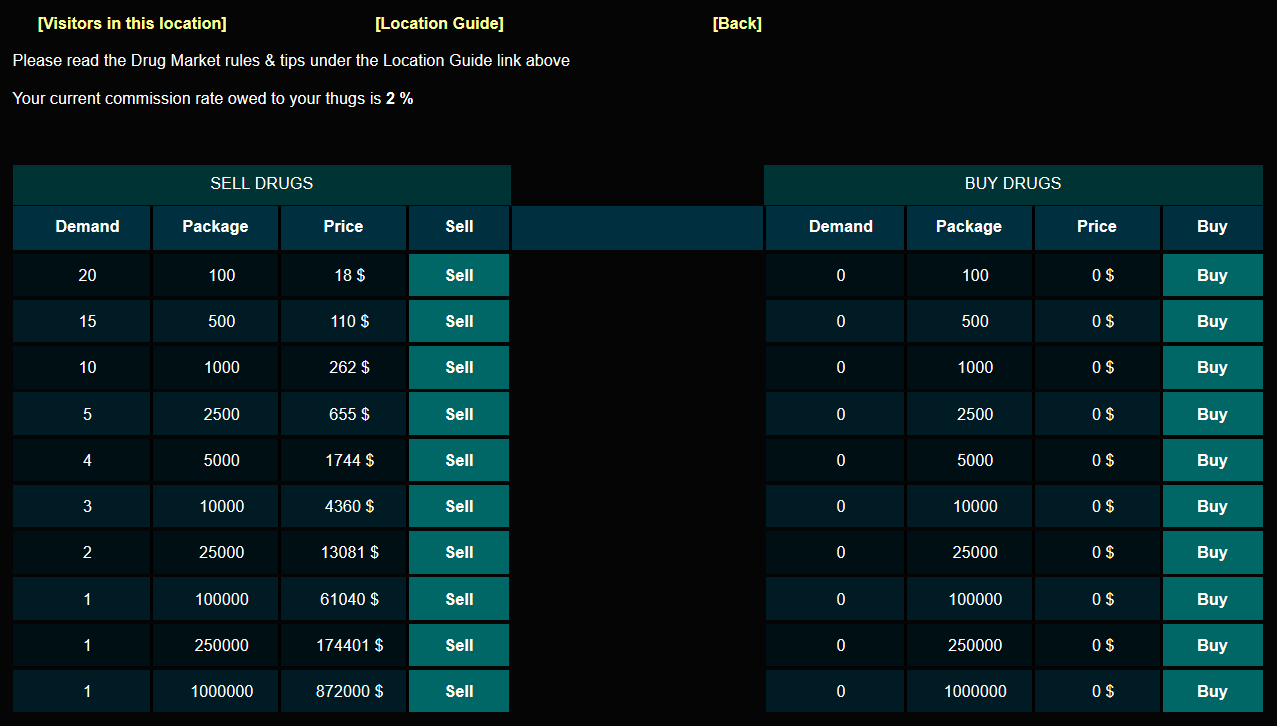This screenshot has width=1277, height=726.
Task: Buy the 1000000 package
Action: (x=1212, y=691)
